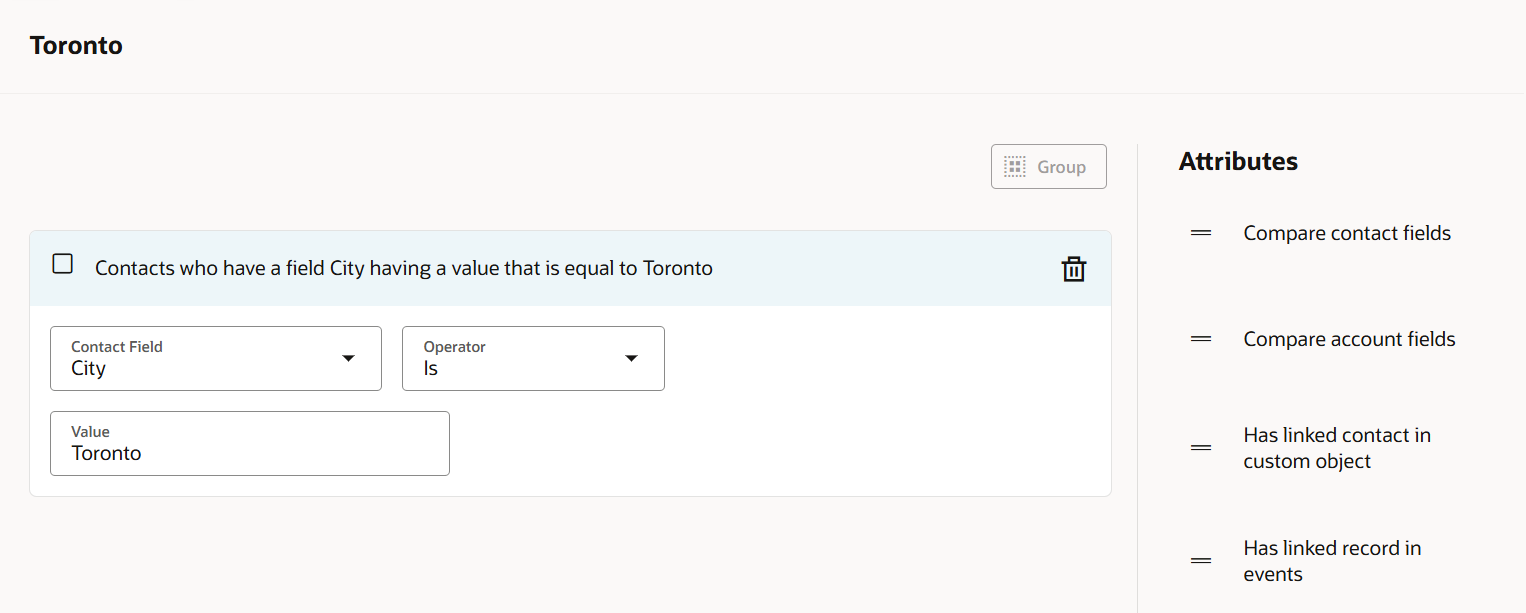
Task: Focus the Value field containing Toronto
Action: (x=250, y=443)
